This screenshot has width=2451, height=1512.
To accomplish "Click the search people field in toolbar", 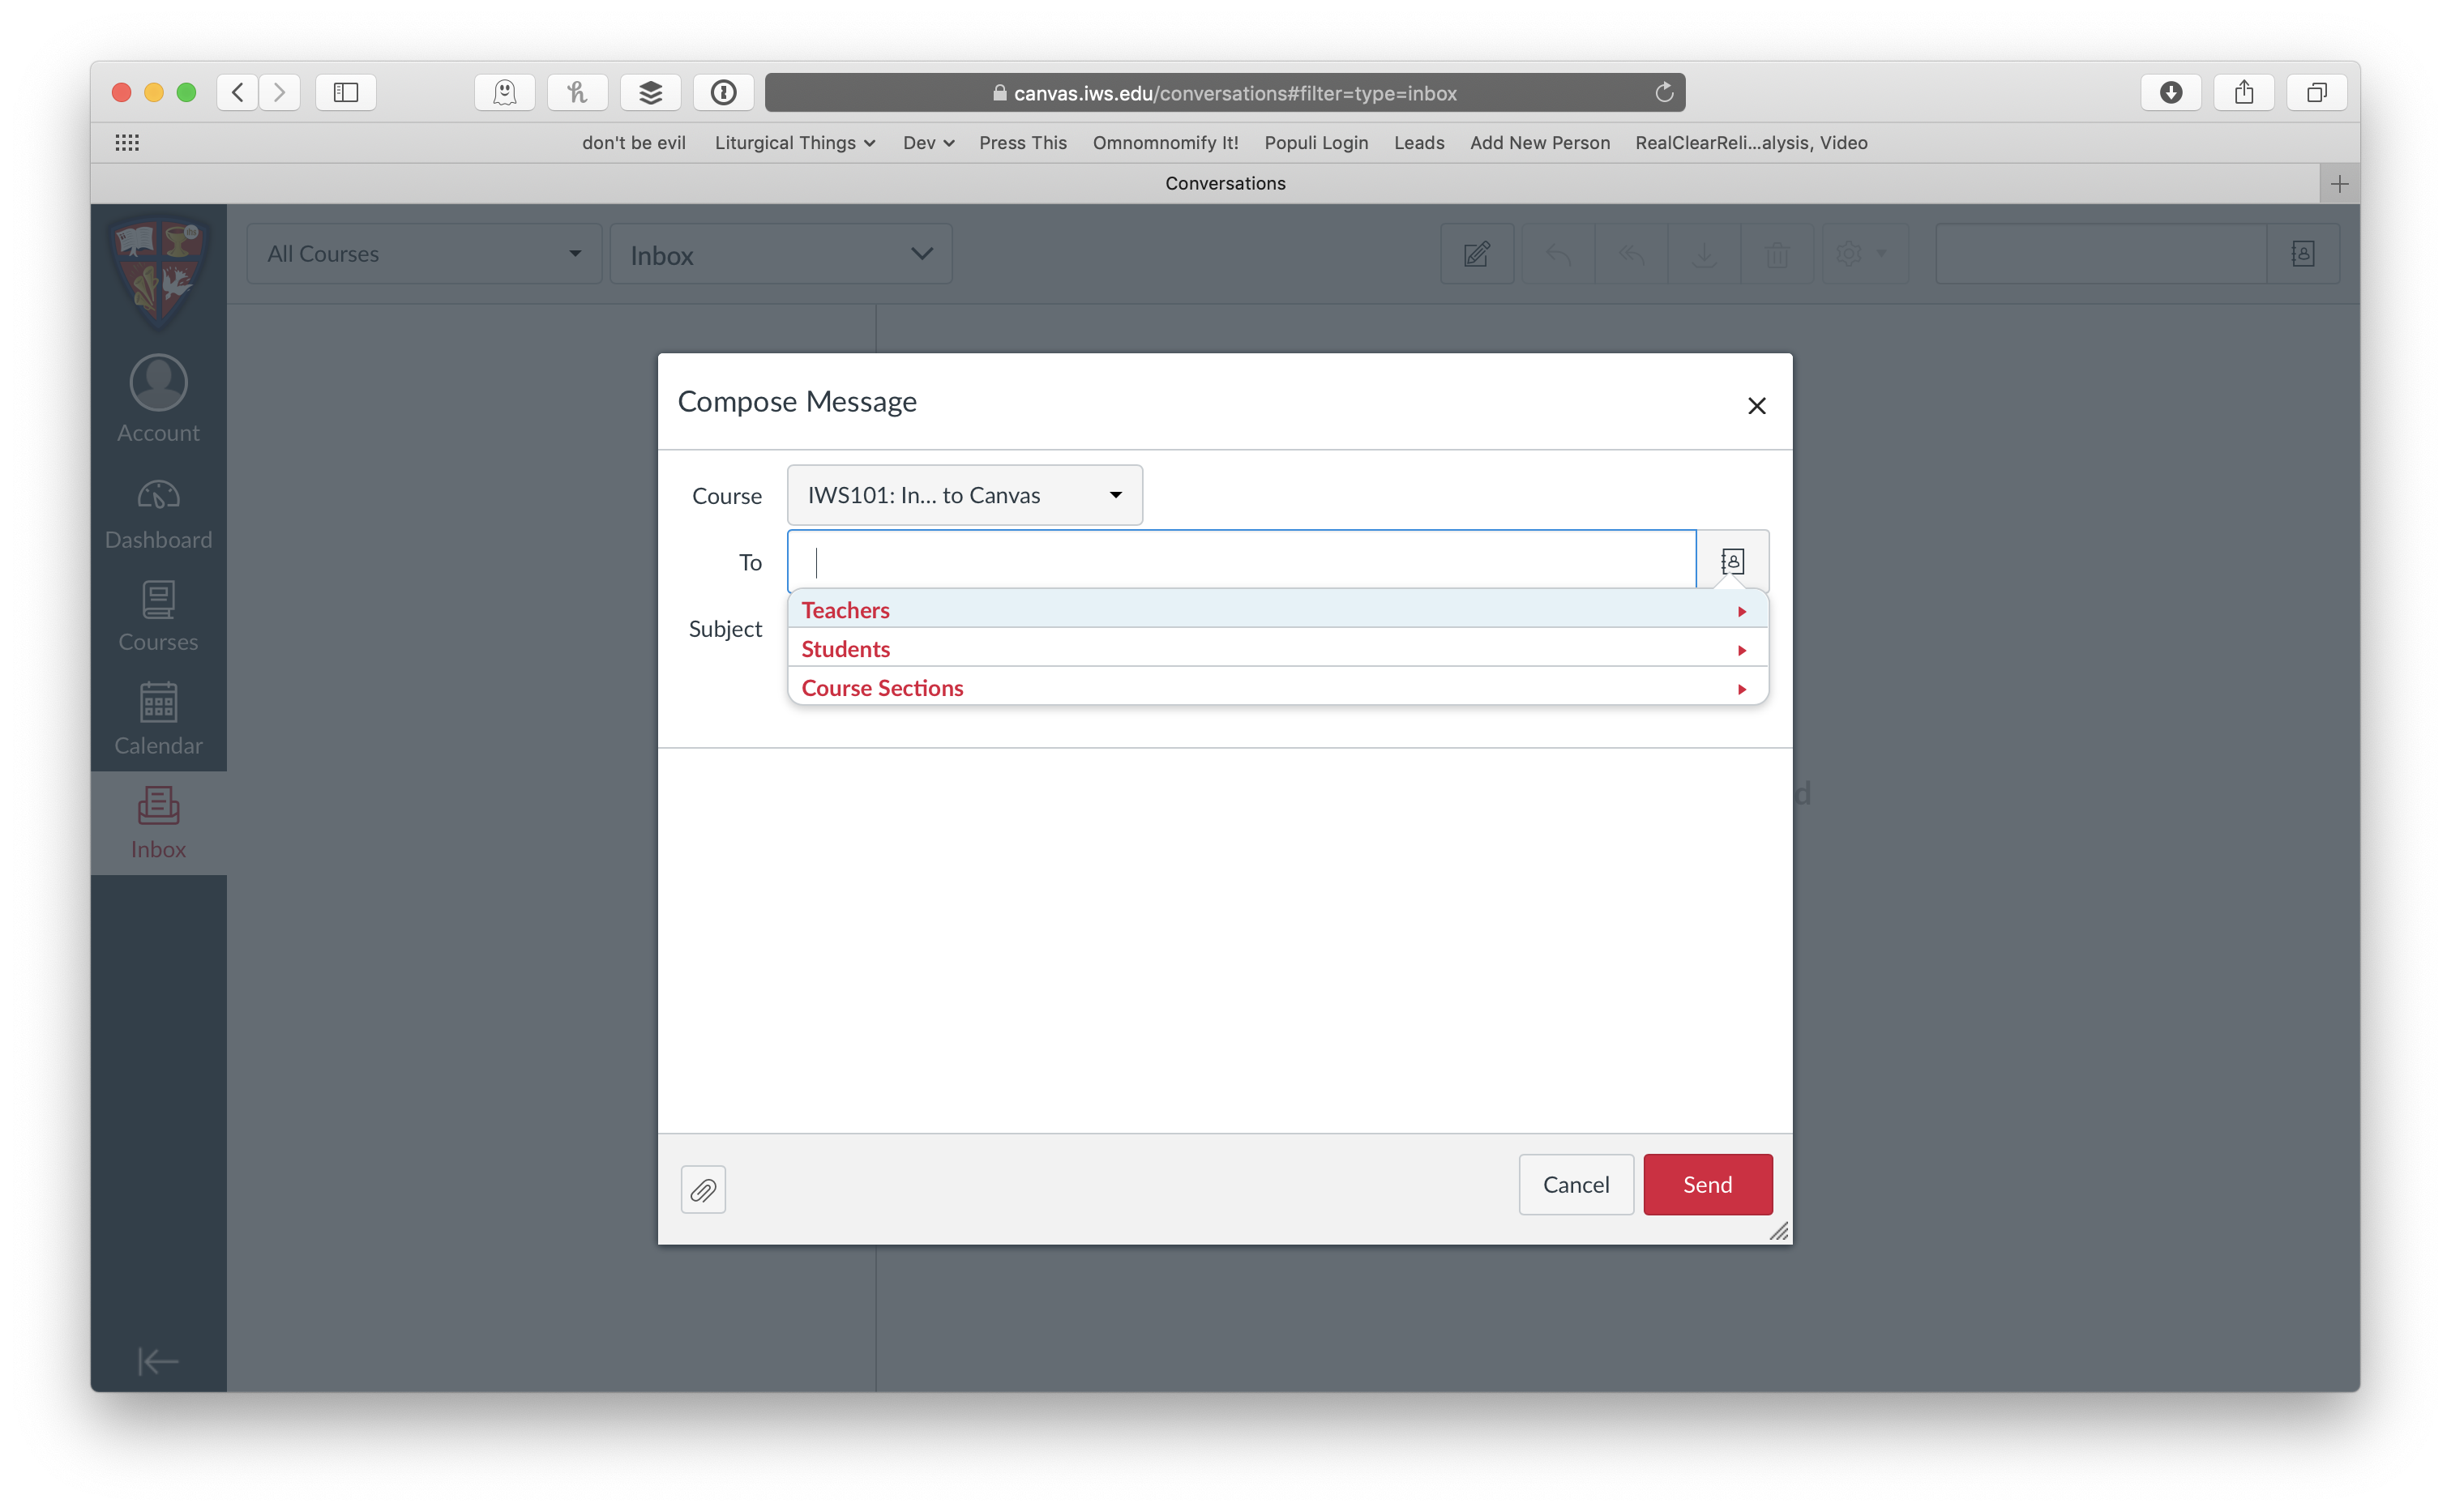I will [x=2100, y=254].
